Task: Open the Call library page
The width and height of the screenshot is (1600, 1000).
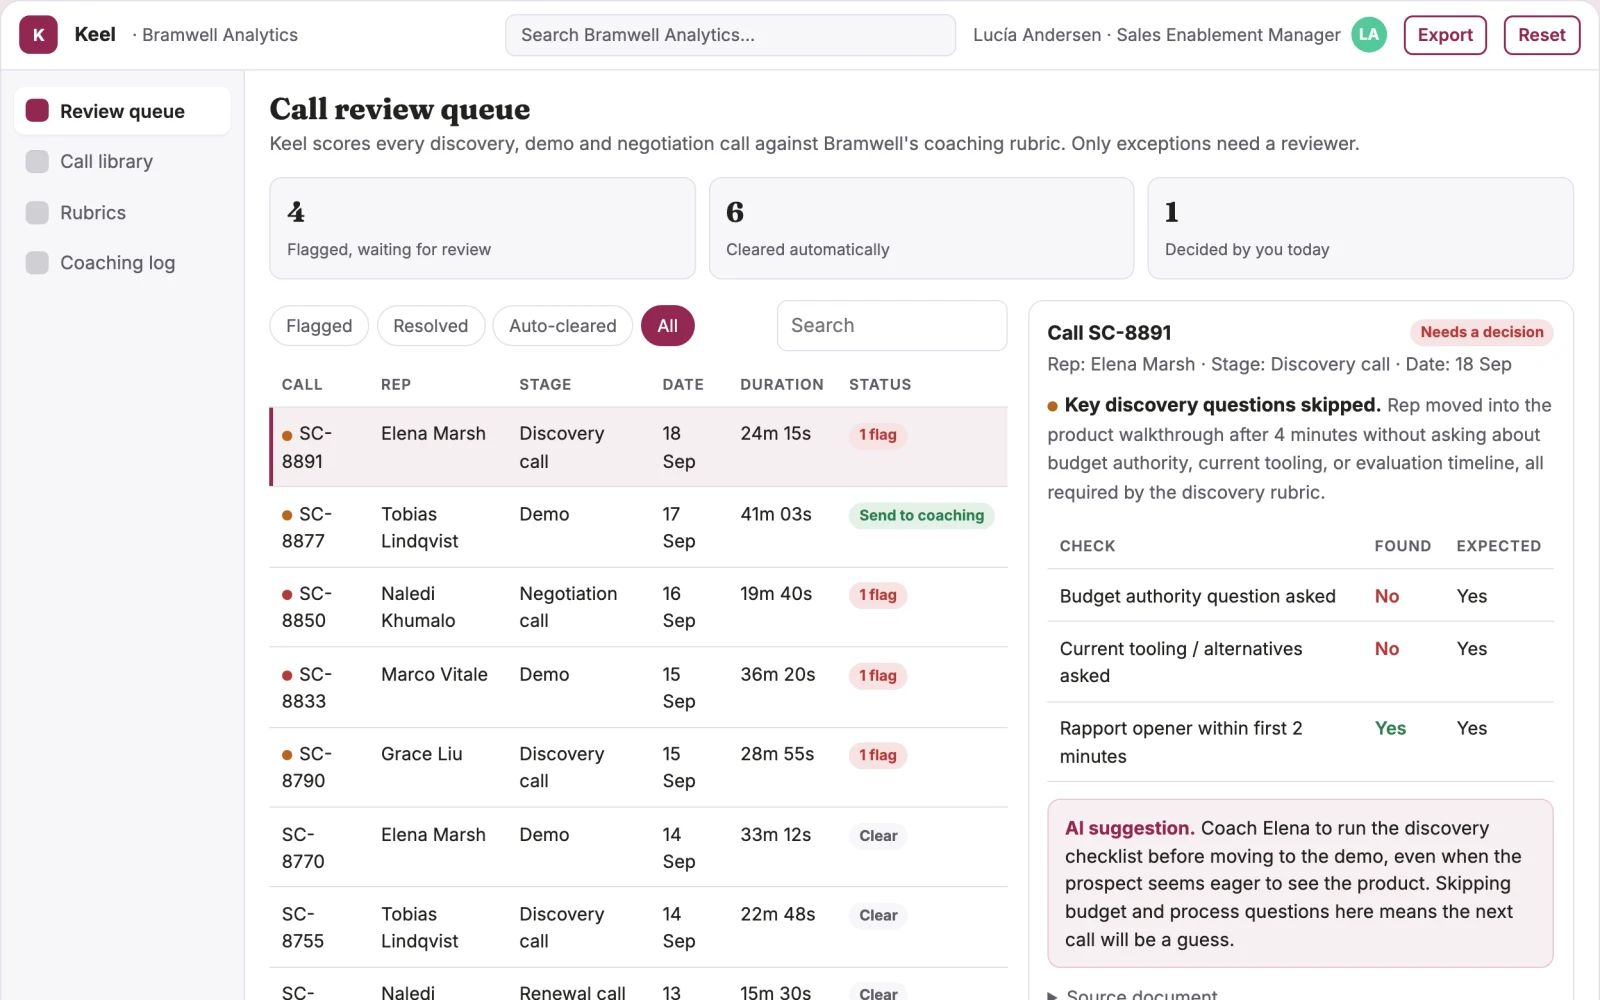Action: (122, 161)
